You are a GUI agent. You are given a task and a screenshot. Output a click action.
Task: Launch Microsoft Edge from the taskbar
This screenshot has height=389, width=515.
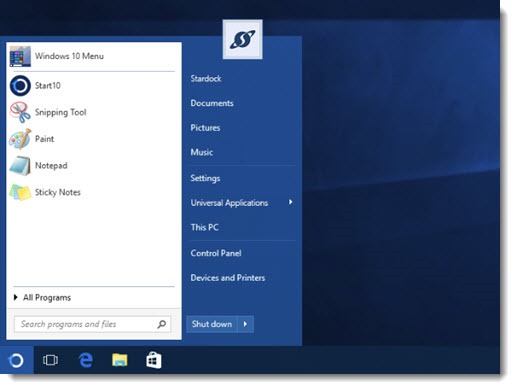pyautogui.click(x=86, y=360)
